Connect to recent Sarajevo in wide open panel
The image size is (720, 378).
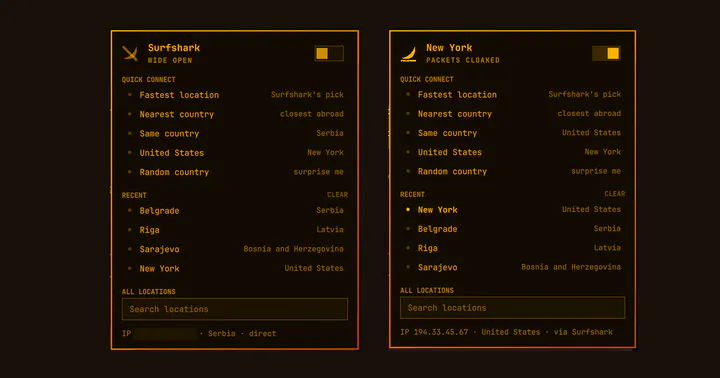pyautogui.click(x=235, y=249)
